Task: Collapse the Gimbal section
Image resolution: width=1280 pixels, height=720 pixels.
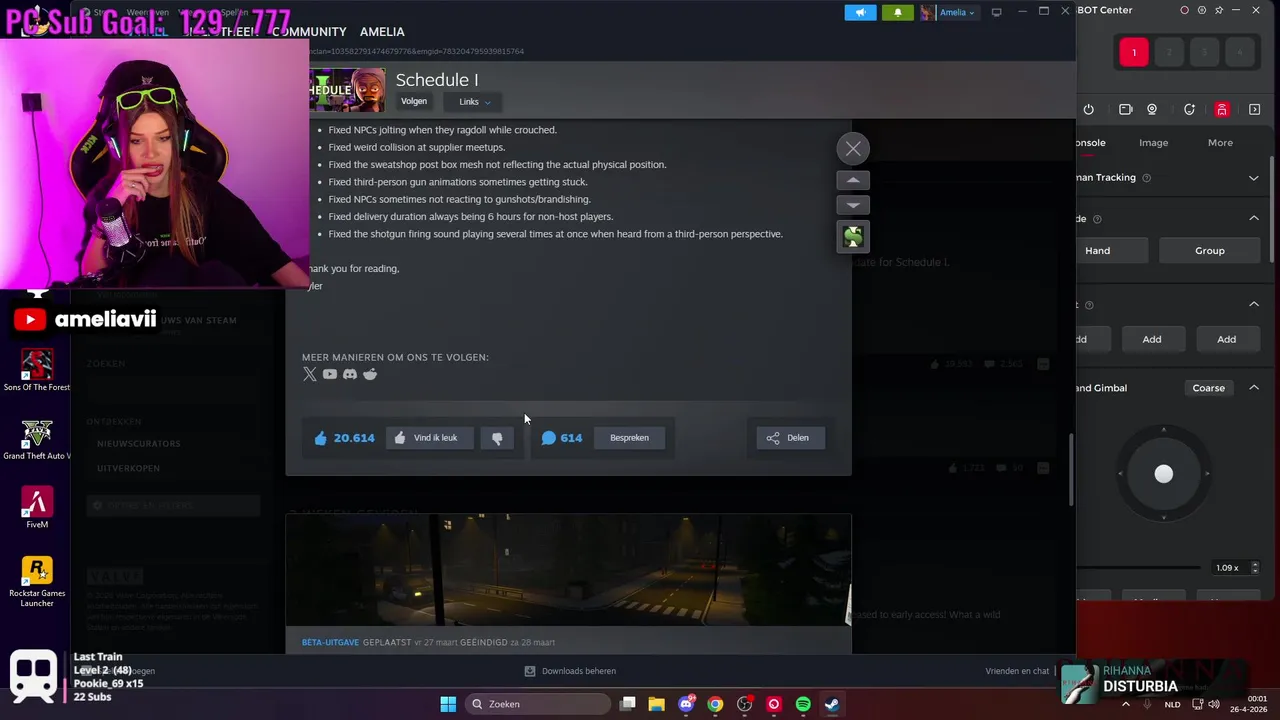Action: click(x=1253, y=388)
